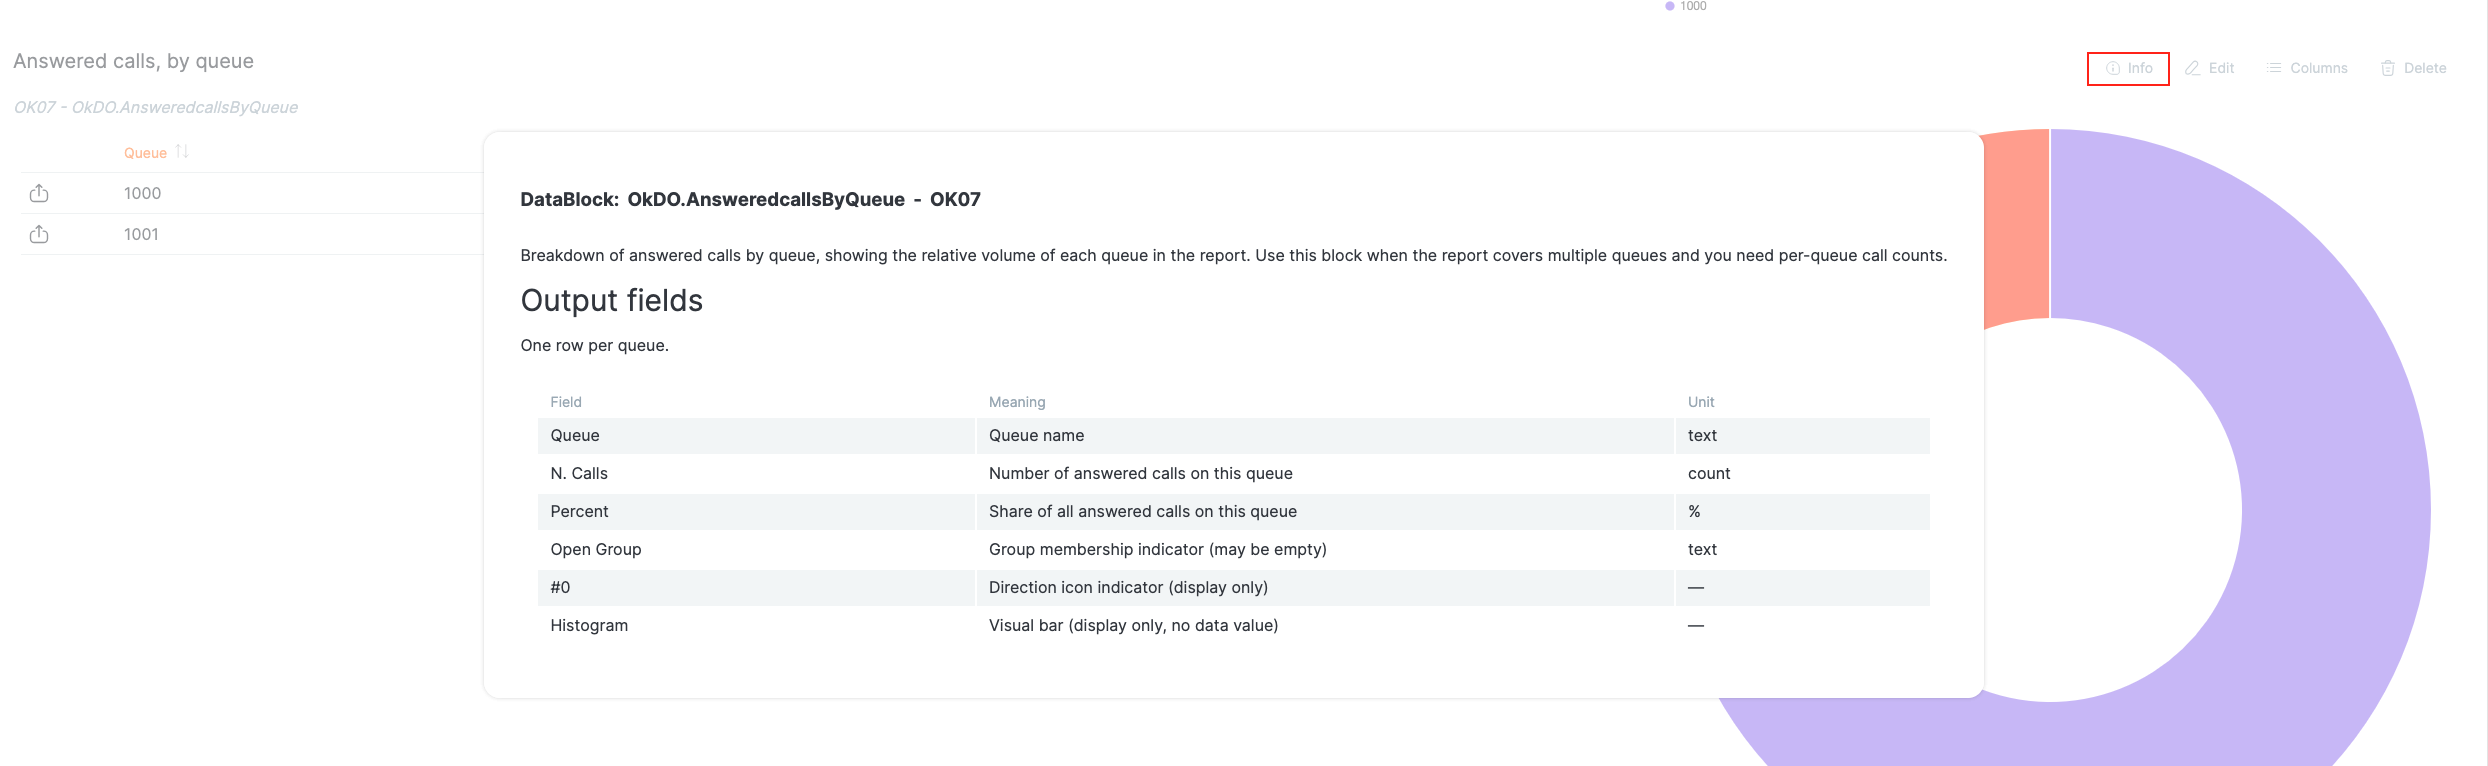Click the OK07 - OkDO.AnsweredcallsByQueue subtitle
The image size is (2488, 766).
click(x=155, y=107)
